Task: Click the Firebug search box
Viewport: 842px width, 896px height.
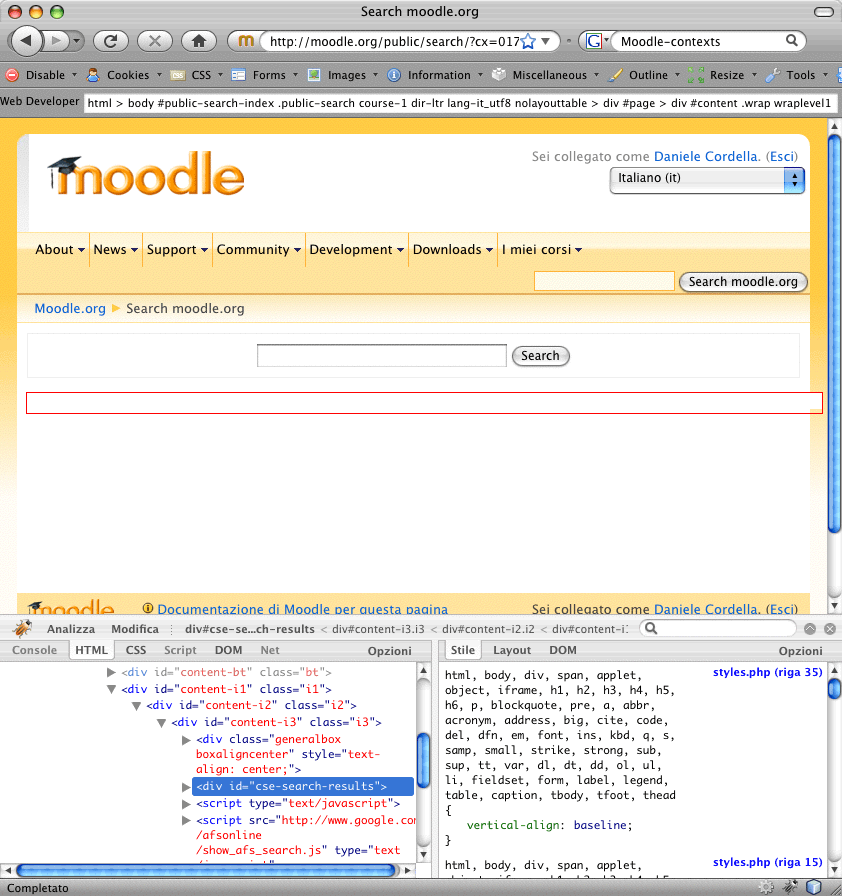Action: [718, 629]
